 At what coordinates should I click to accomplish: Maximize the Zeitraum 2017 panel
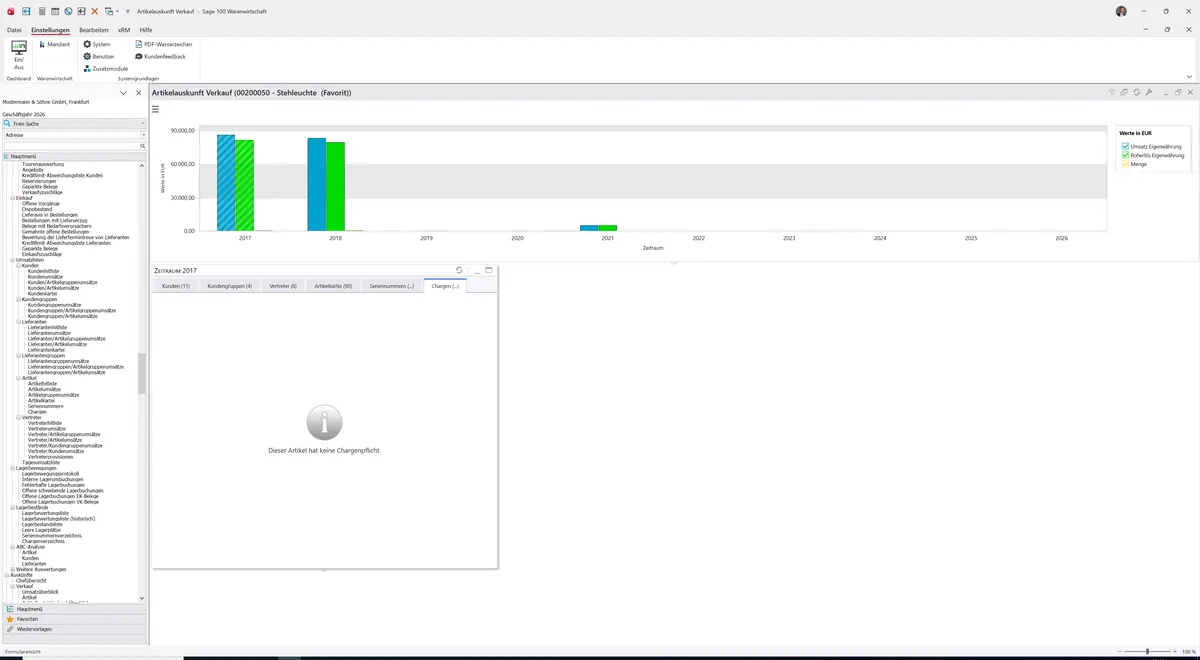(489, 270)
